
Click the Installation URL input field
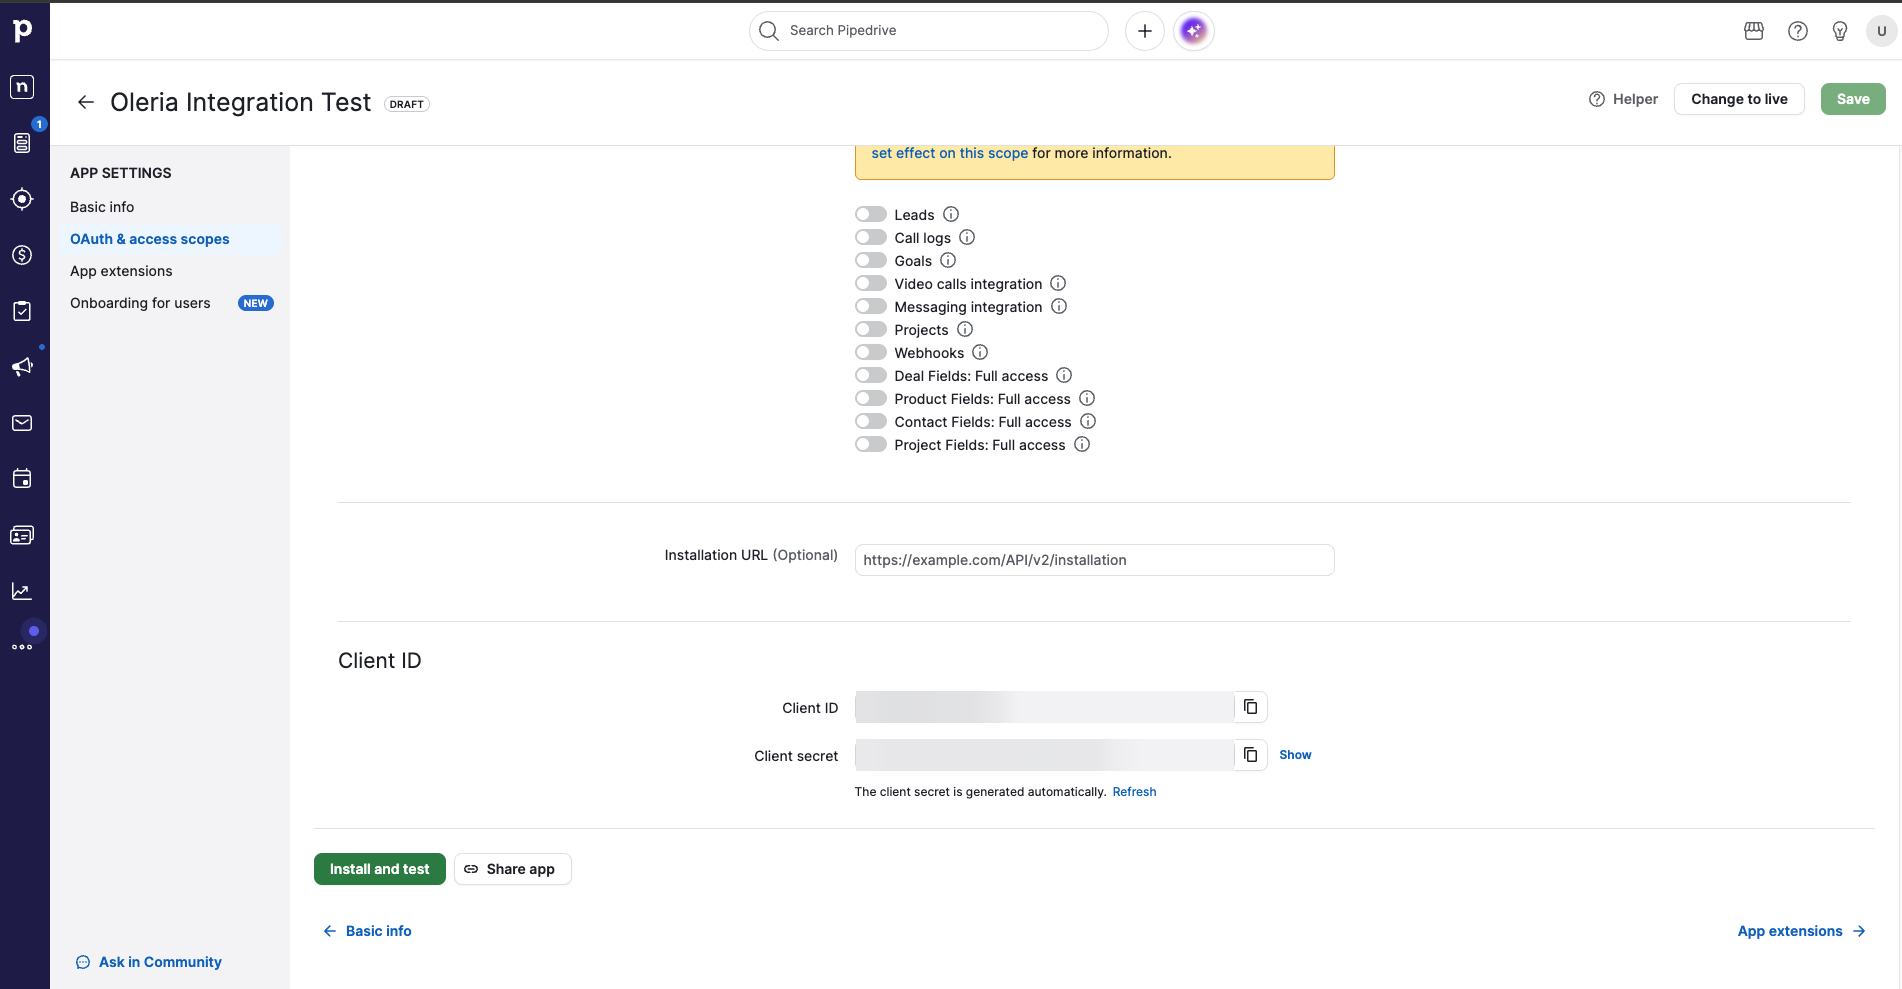coord(1095,560)
